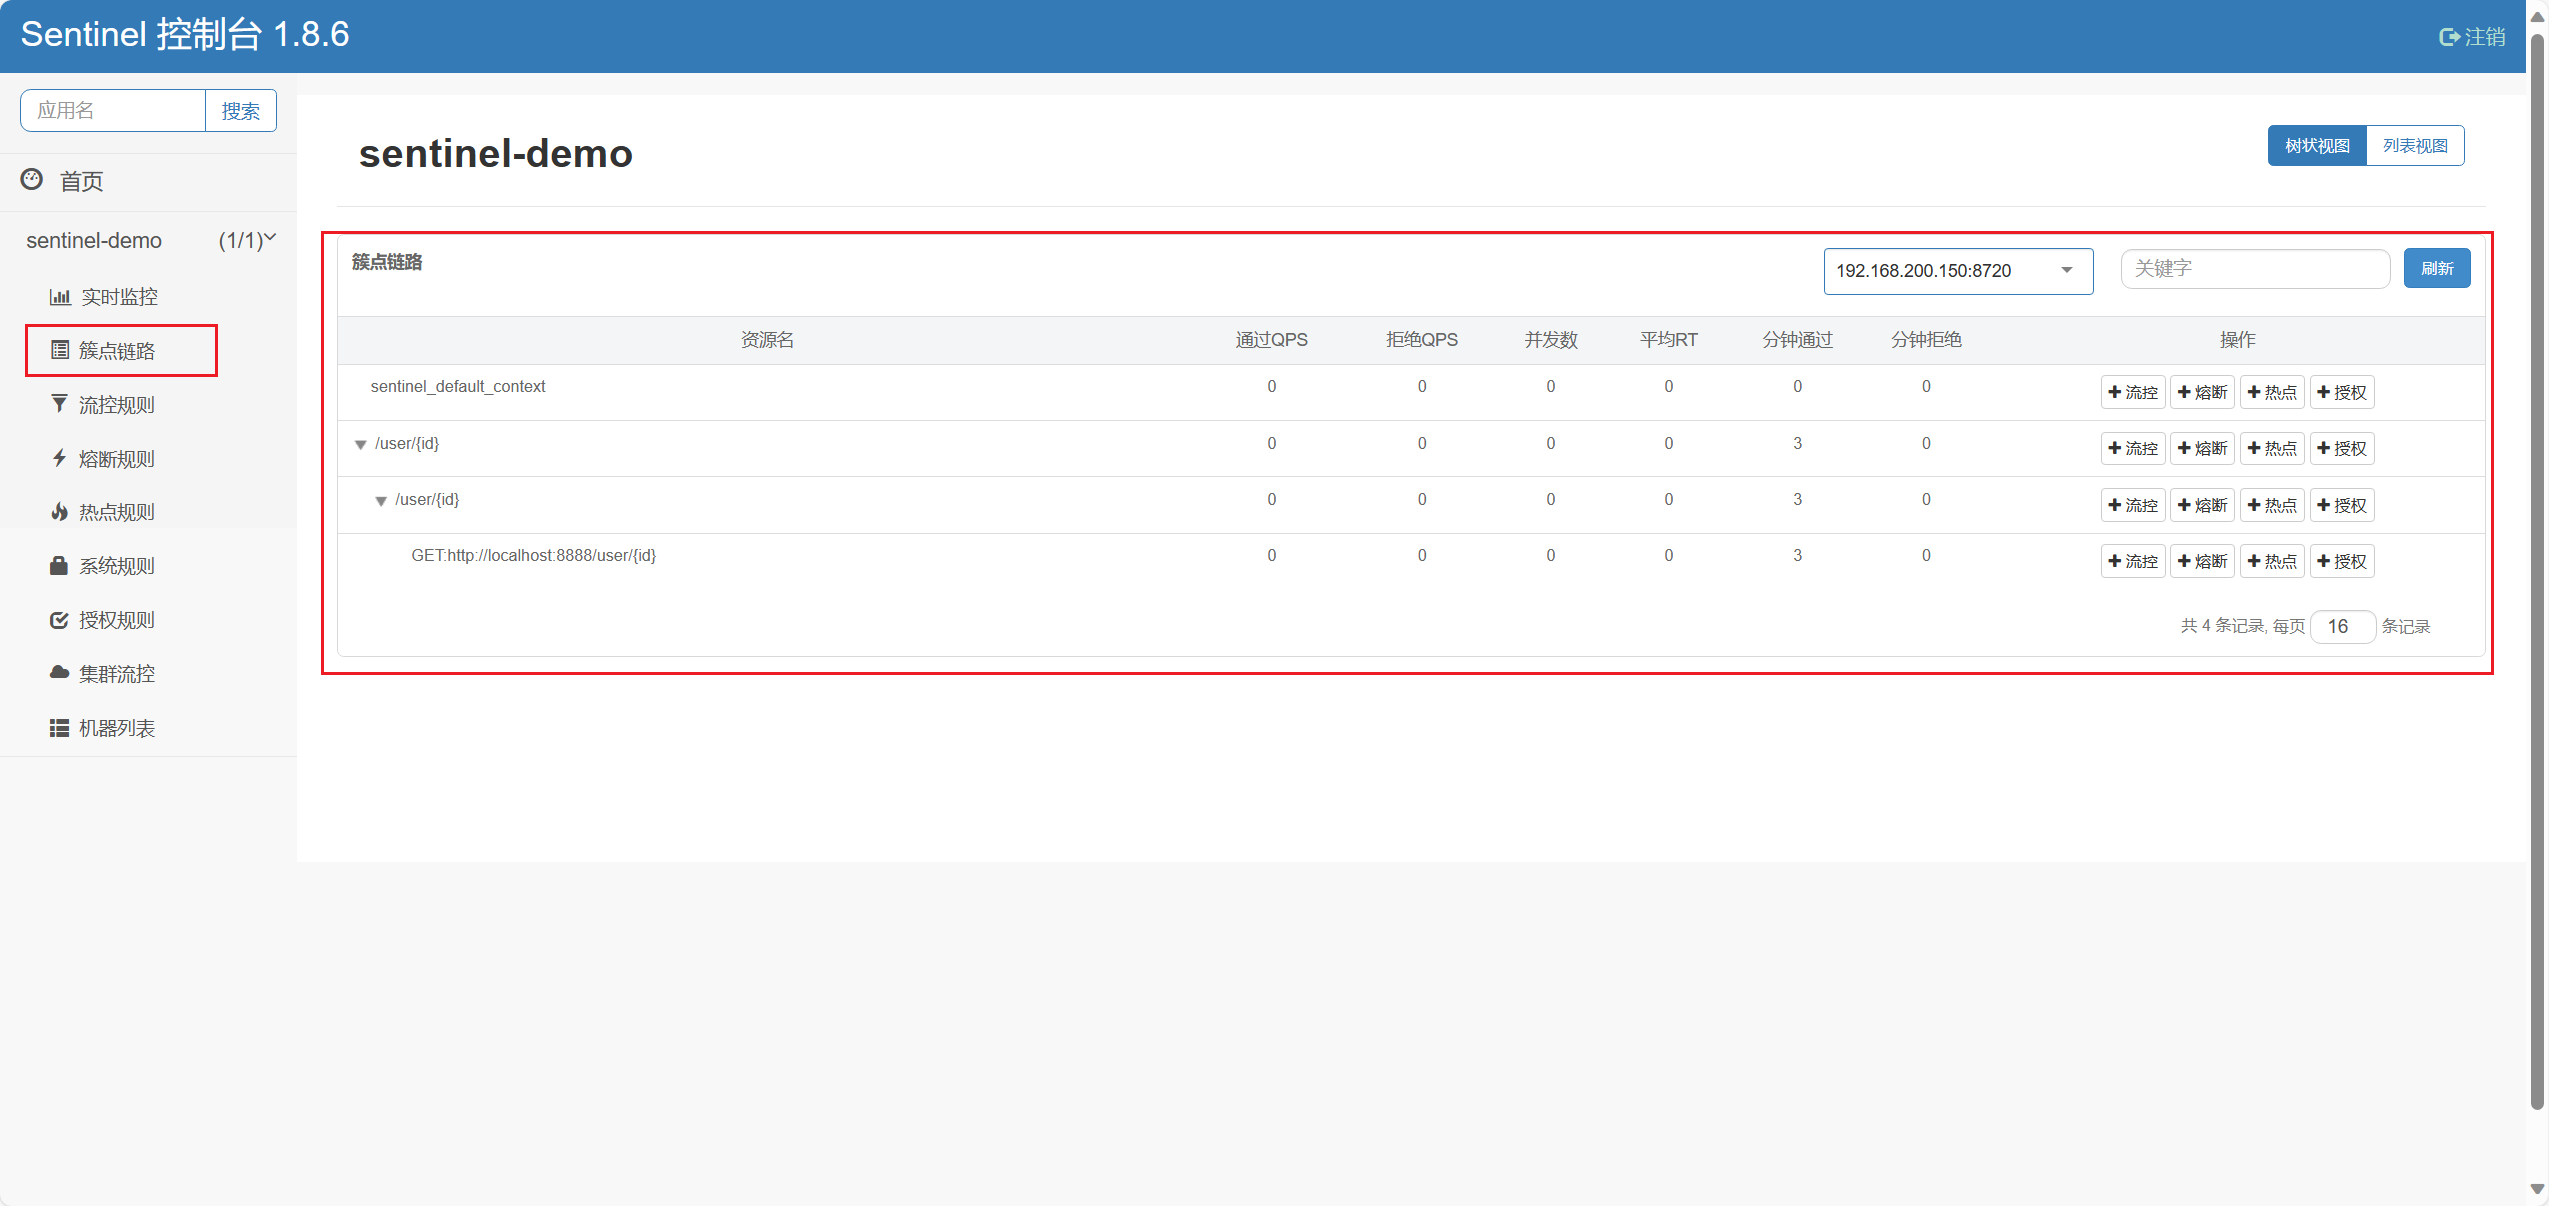Click the logout icon in header
The width and height of the screenshot is (2549, 1206).
click(x=2449, y=37)
